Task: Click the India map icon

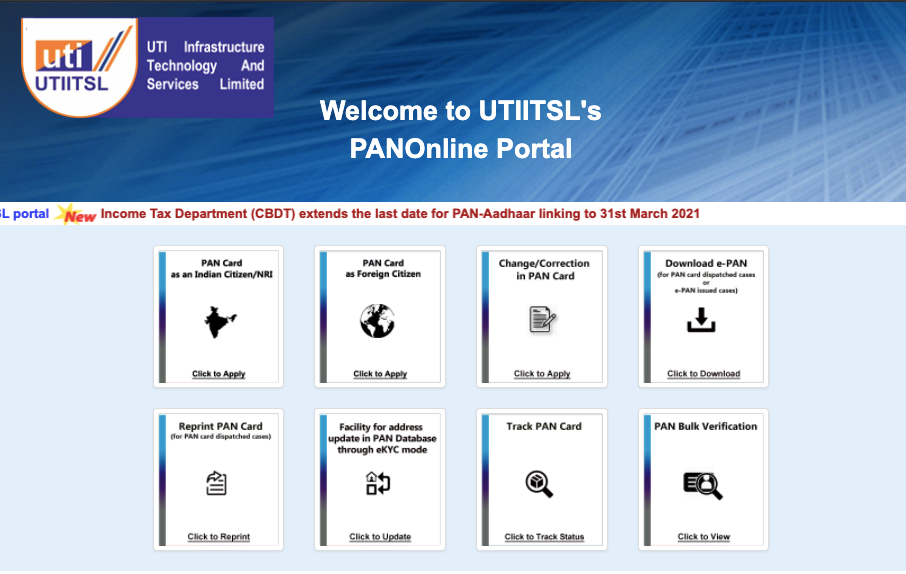Action: (220, 321)
